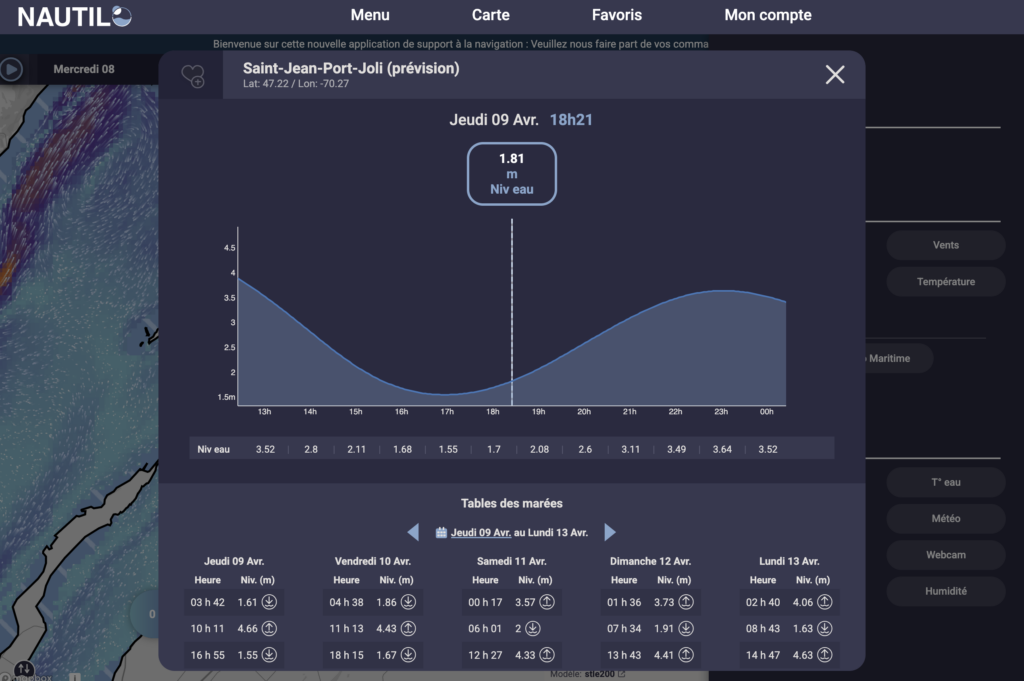The image size is (1024, 681).
Task: Advance to next tide table dates
Action: pyautogui.click(x=610, y=532)
